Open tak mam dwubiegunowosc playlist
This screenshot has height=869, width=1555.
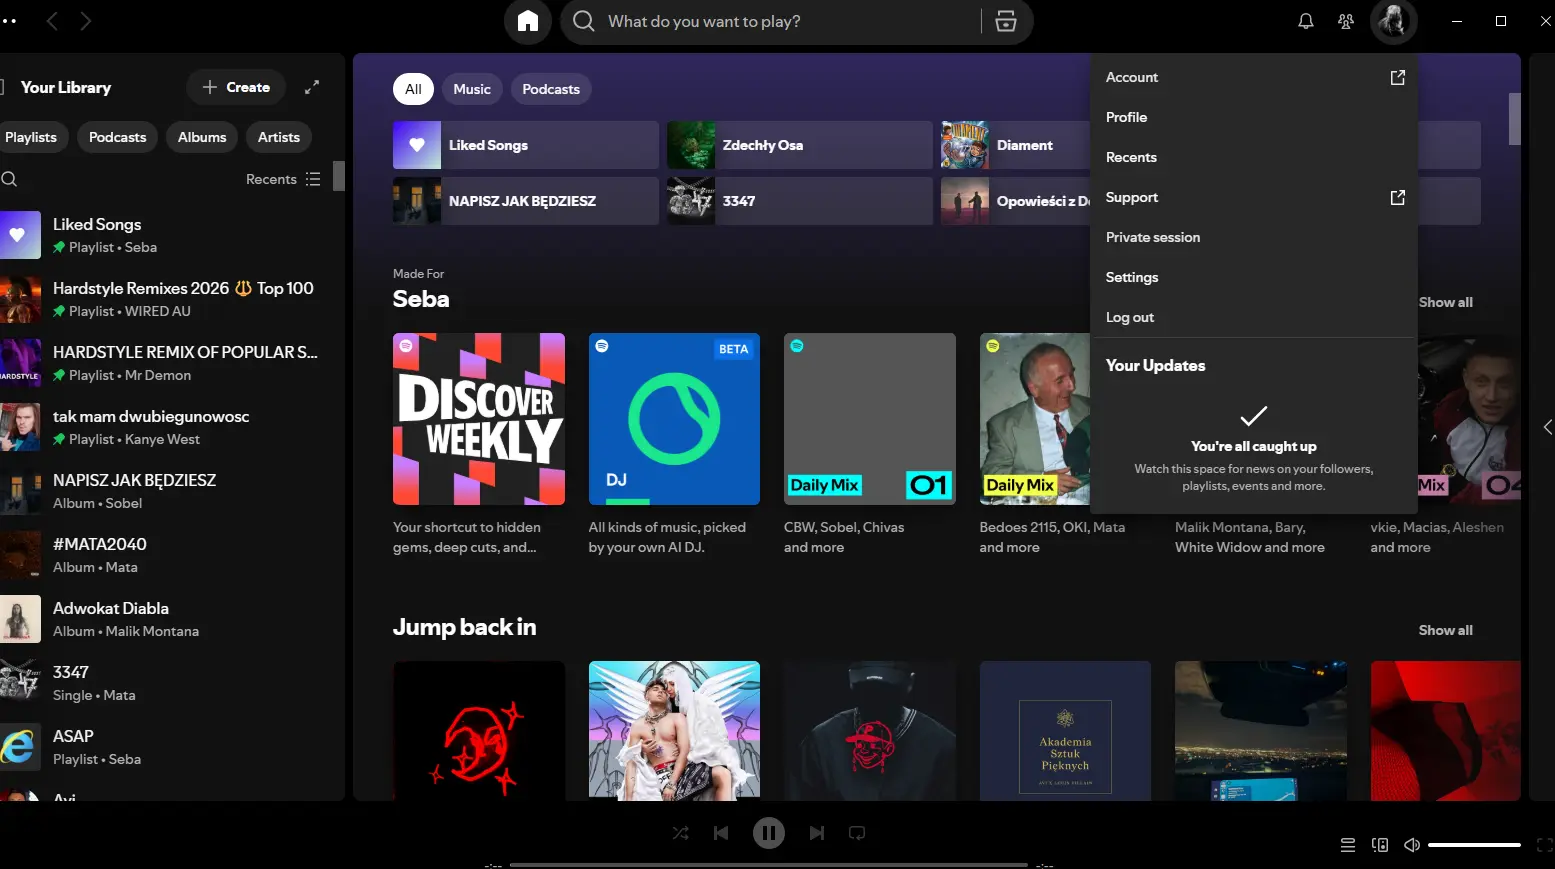click(x=166, y=427)
